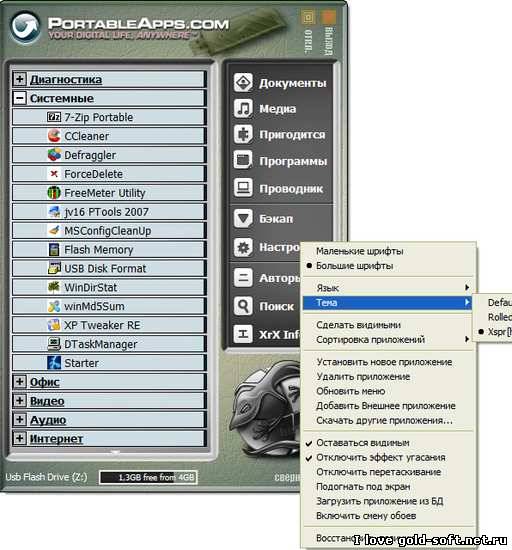Open the Defraggler app icon
512x550 pixels.
(x=54, y=155)
